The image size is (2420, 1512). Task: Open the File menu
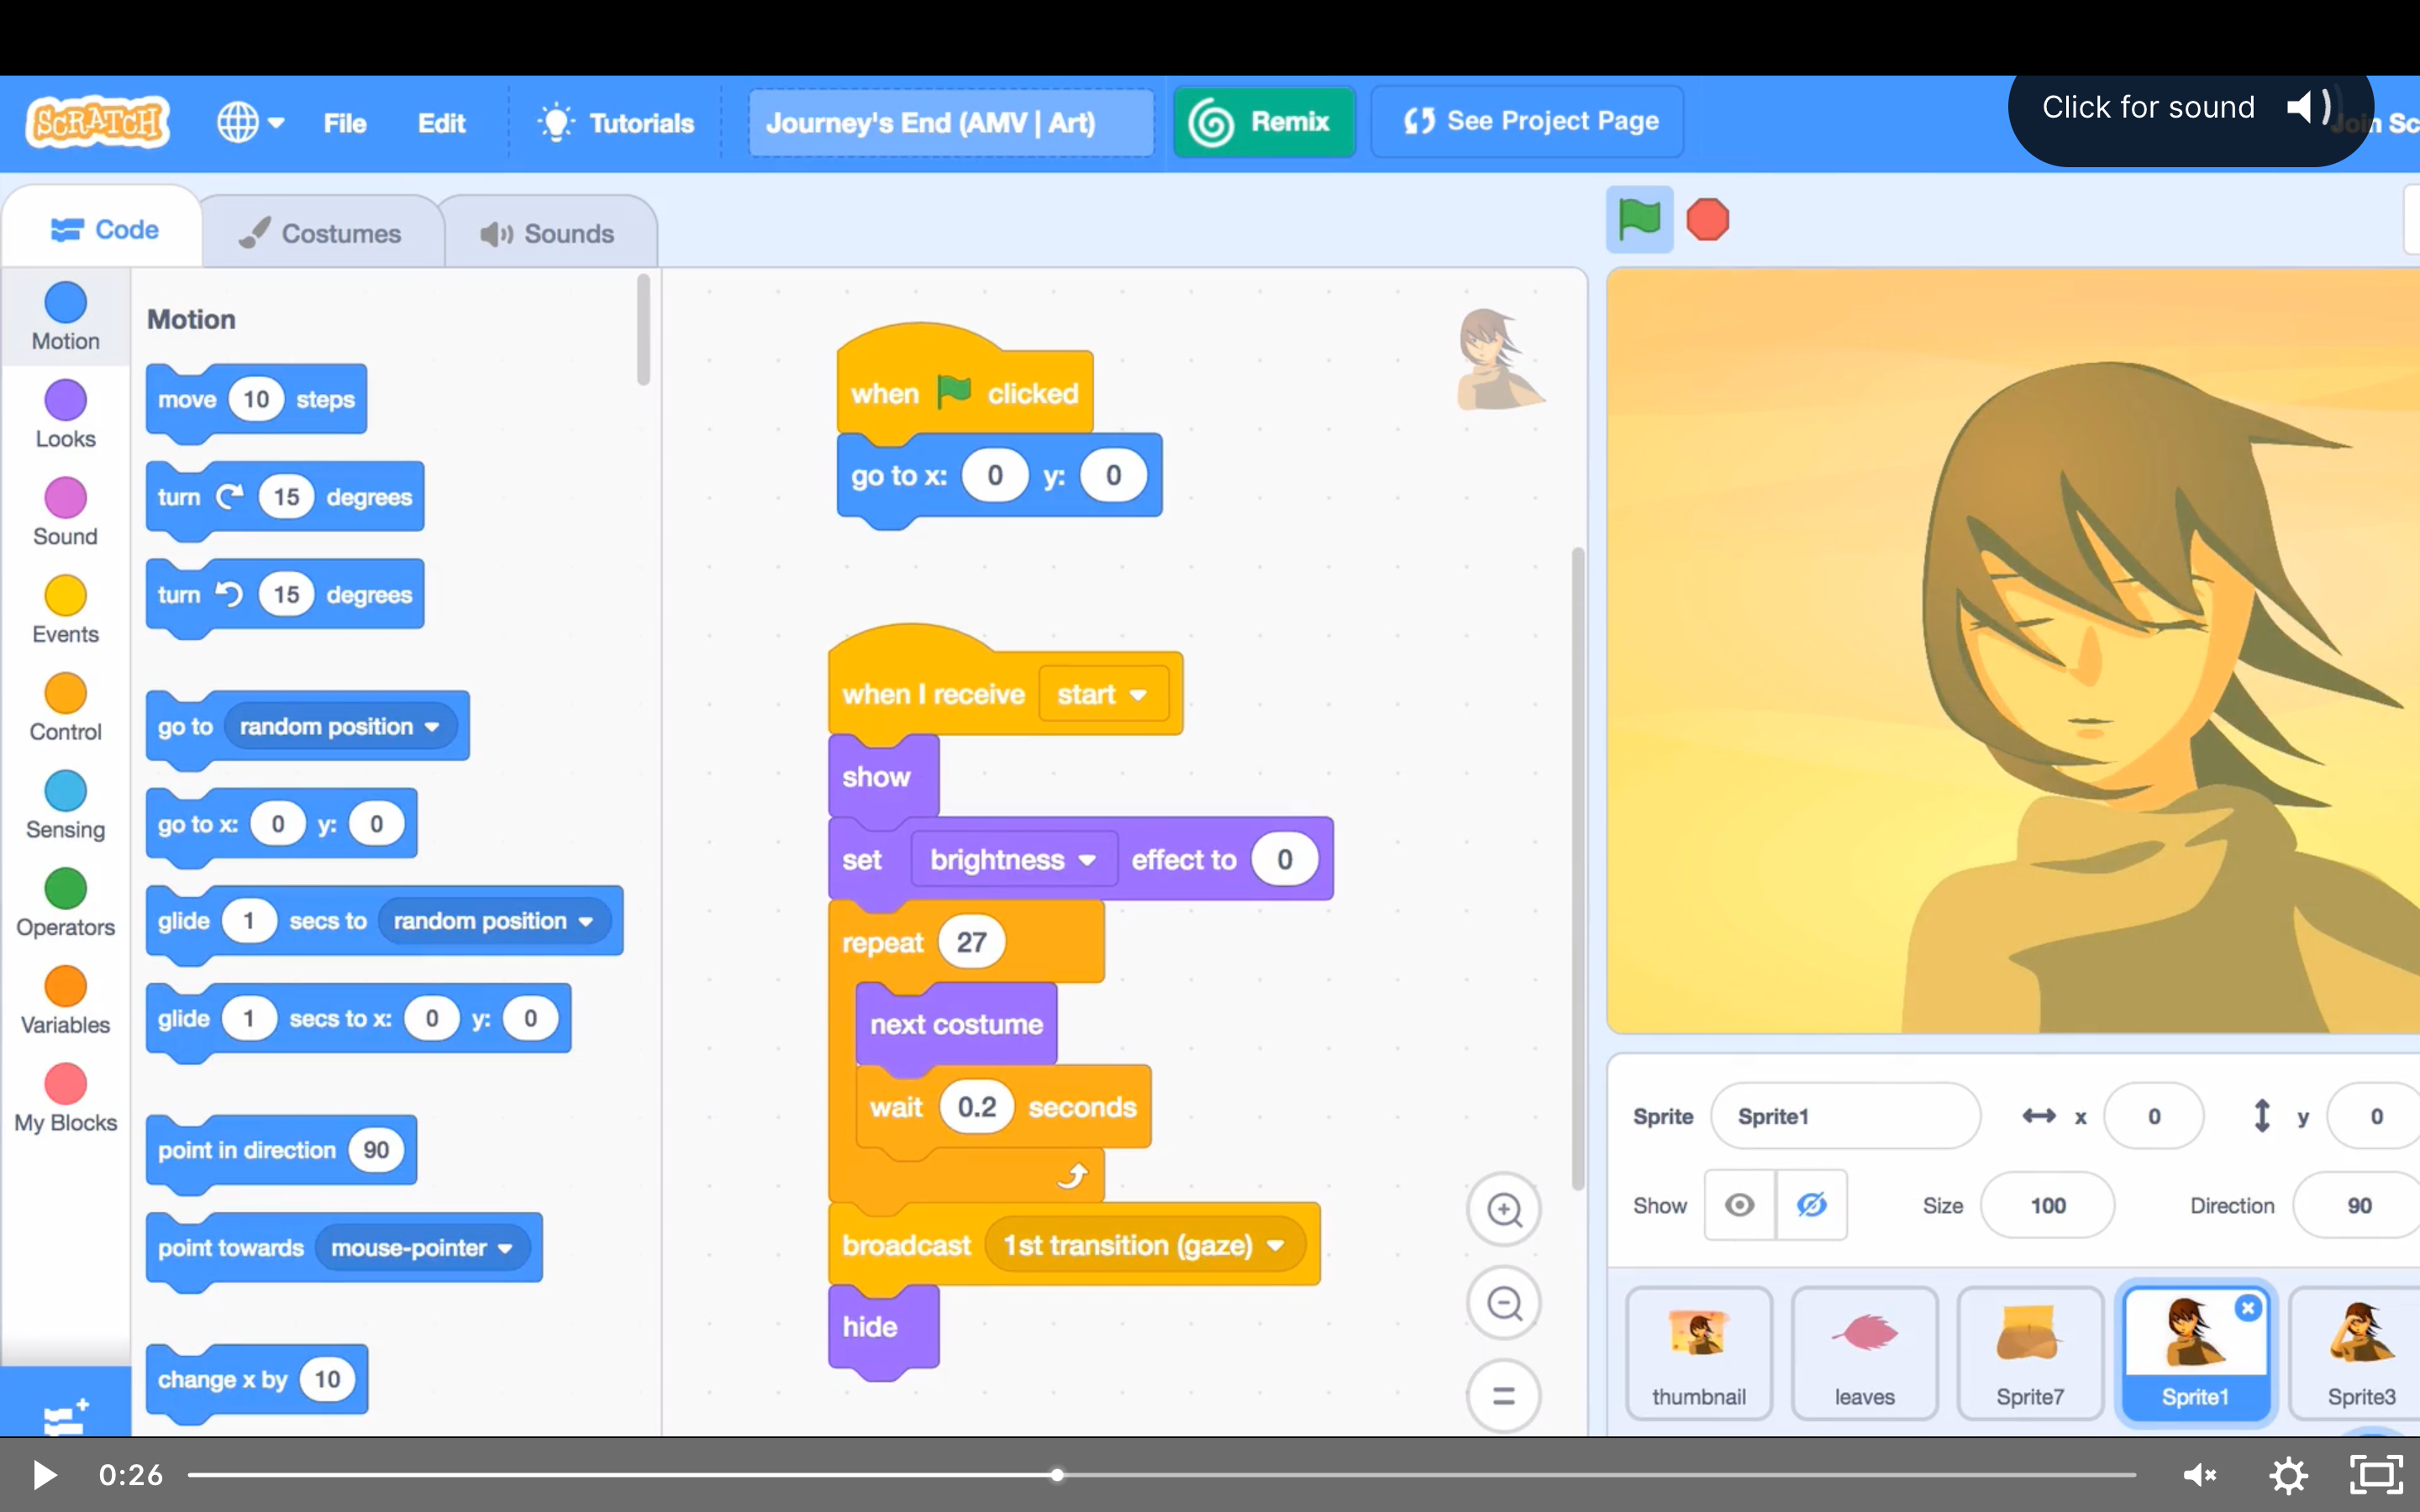tap(344, 123)
